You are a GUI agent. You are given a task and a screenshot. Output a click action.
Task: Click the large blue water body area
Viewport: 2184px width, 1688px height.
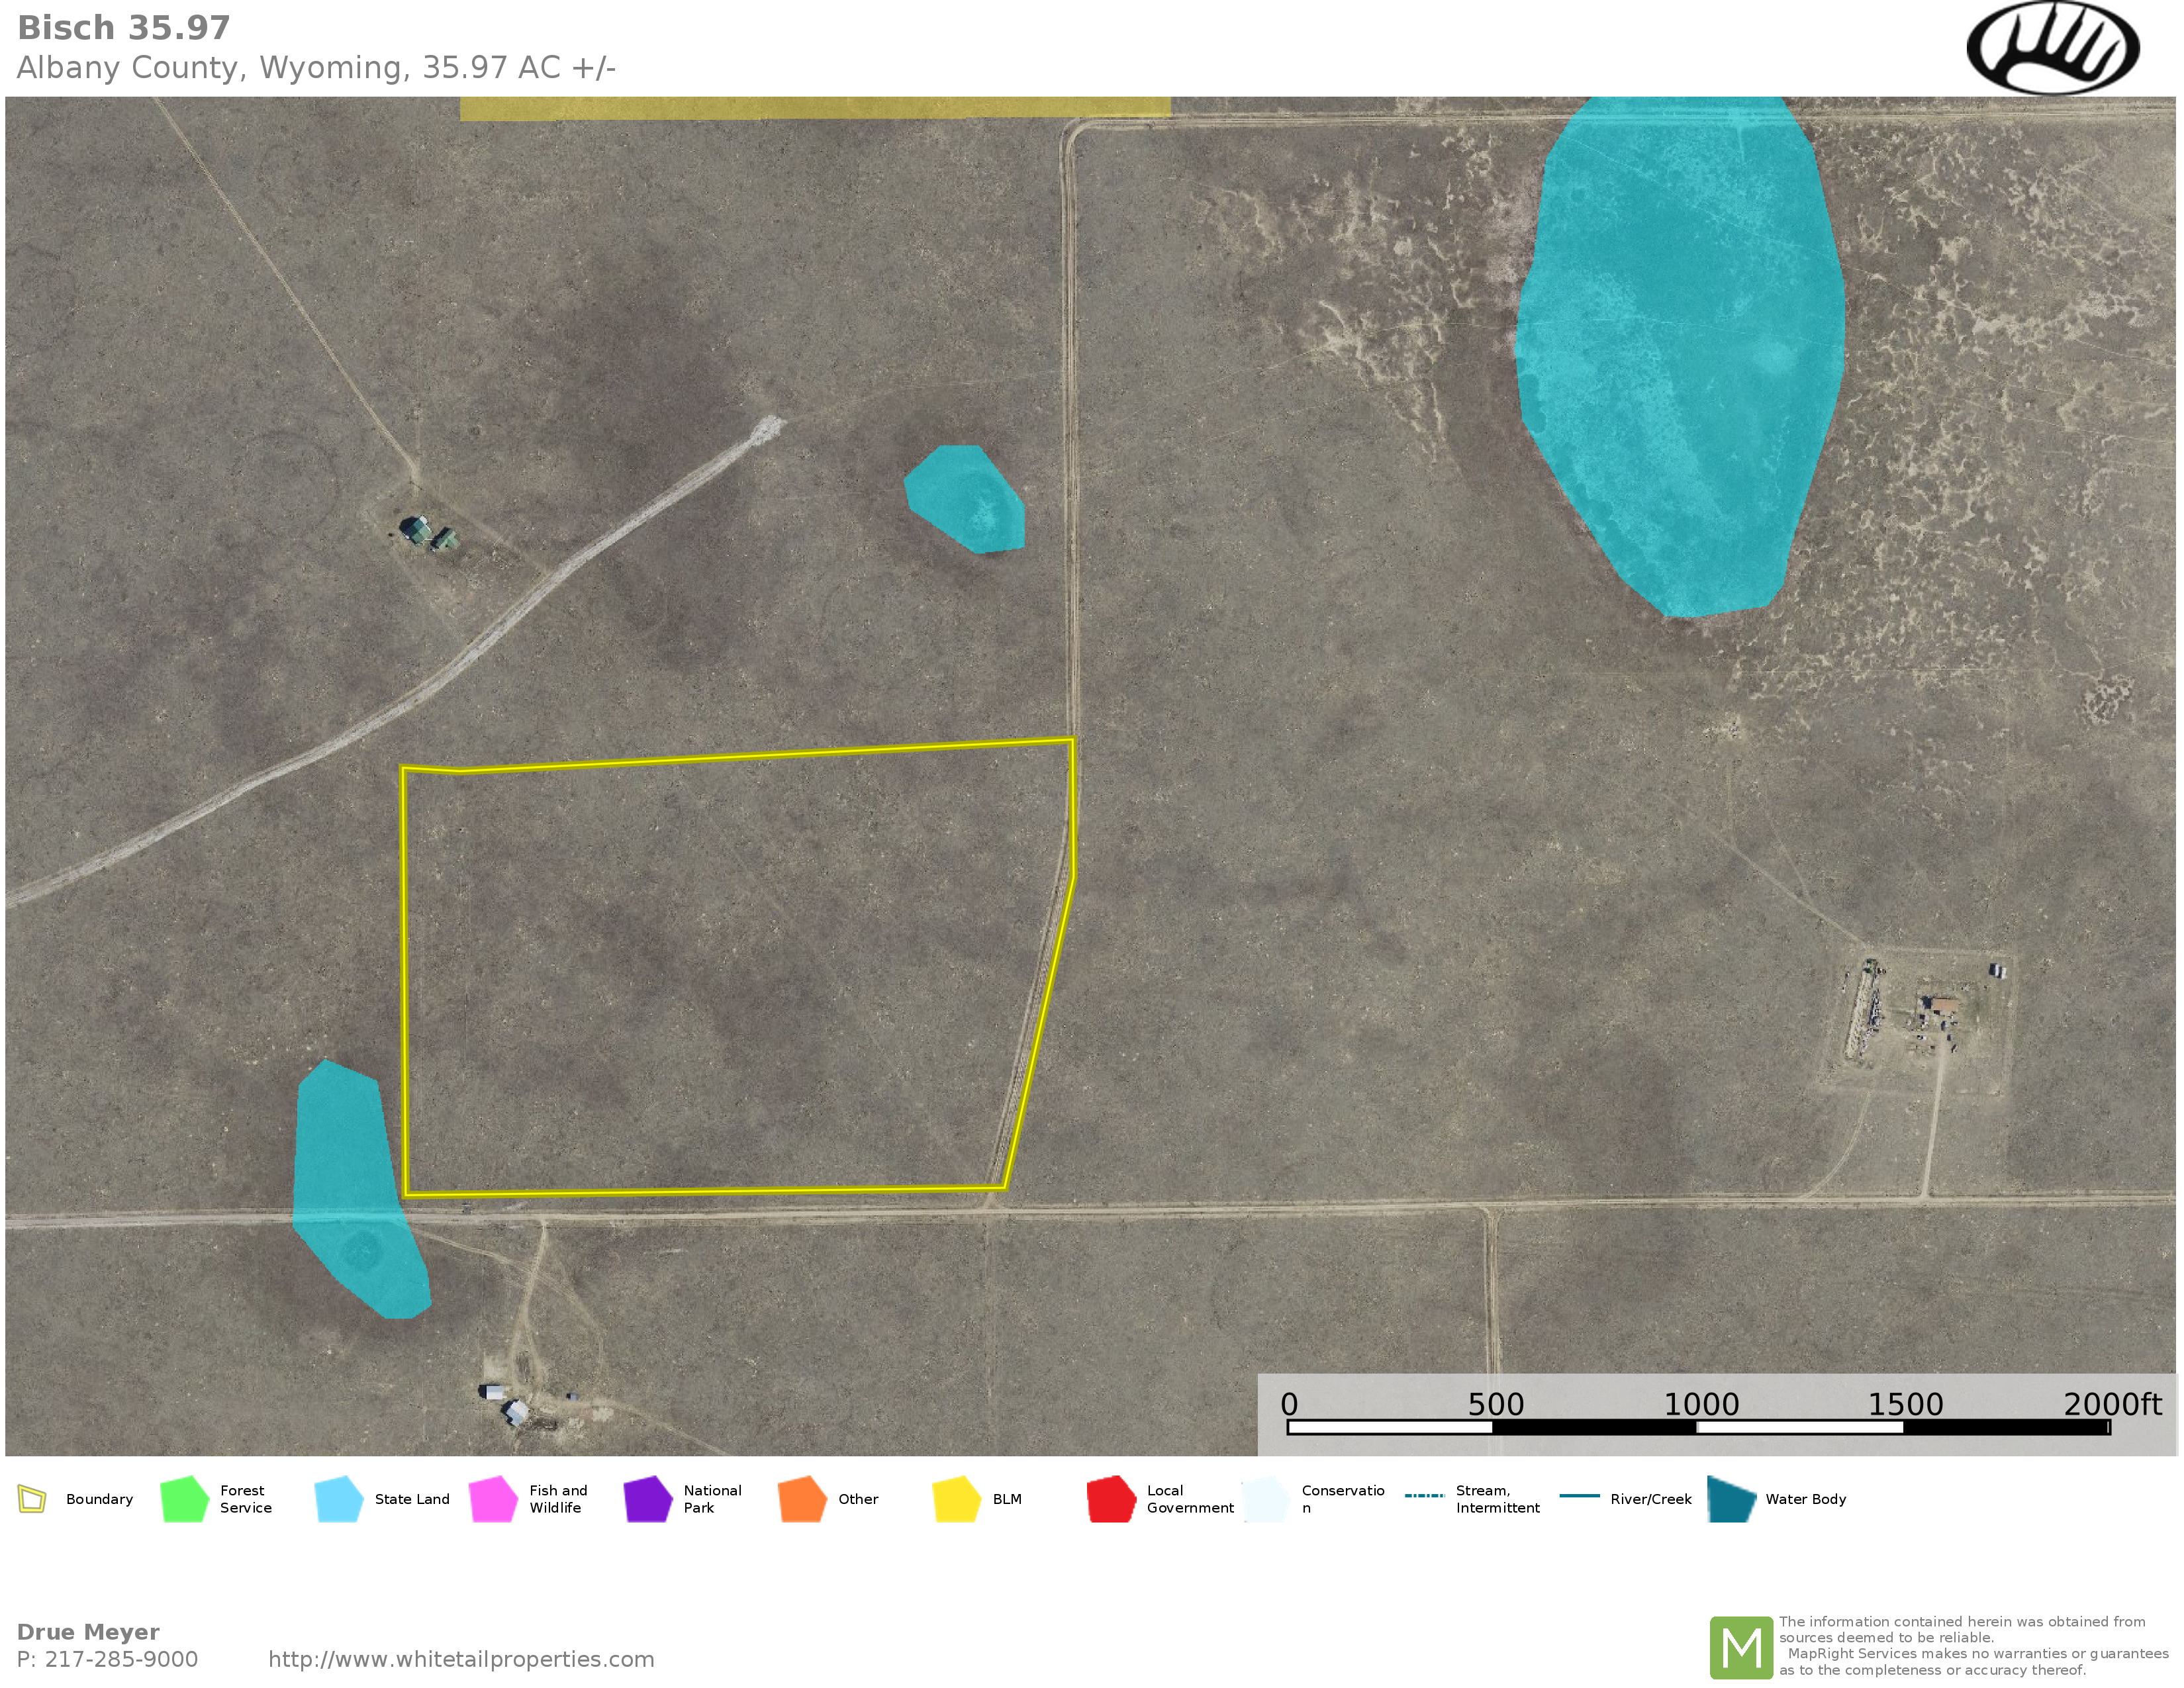pyautogui.click(x=1680, y=350)
